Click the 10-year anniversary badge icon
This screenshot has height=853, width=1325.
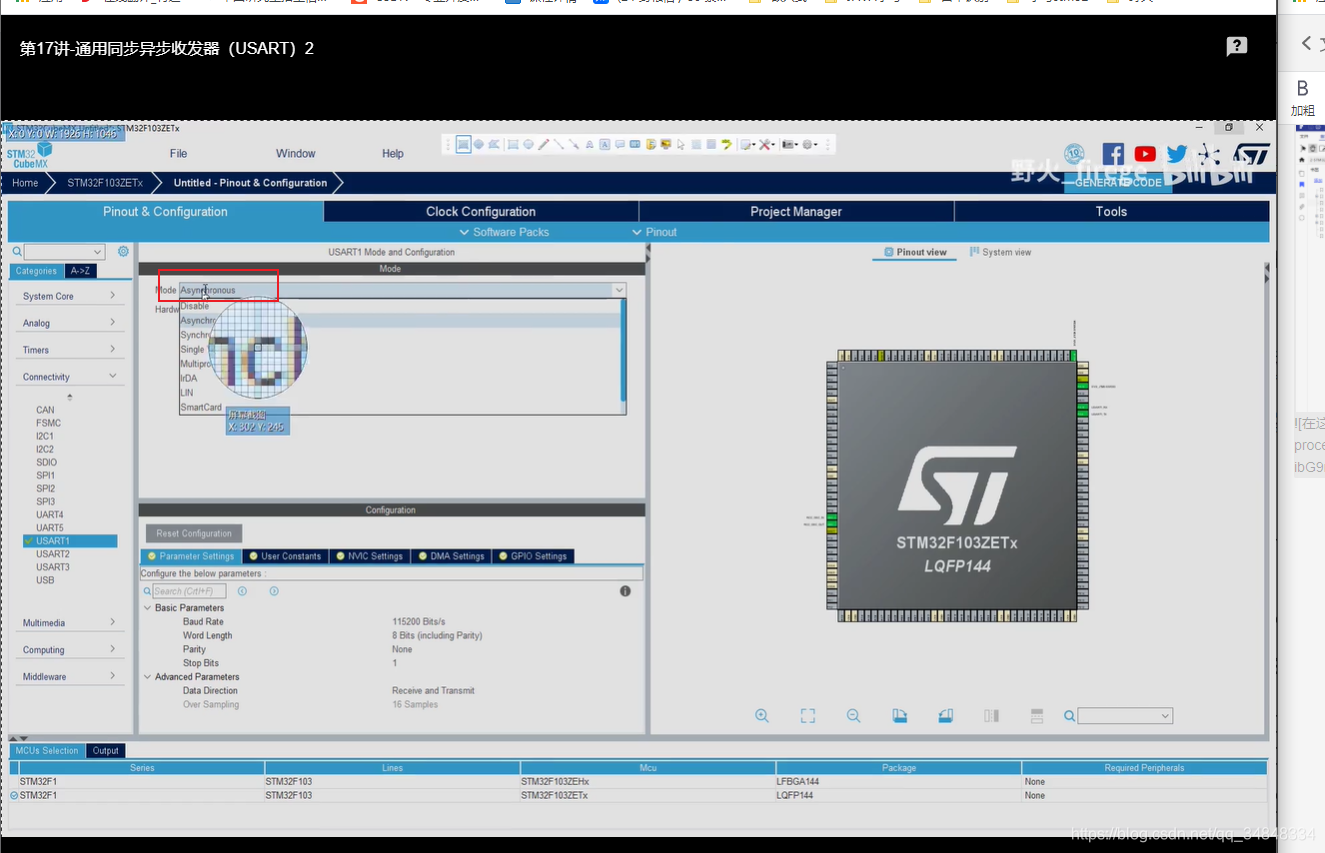tap(1075, 154)
